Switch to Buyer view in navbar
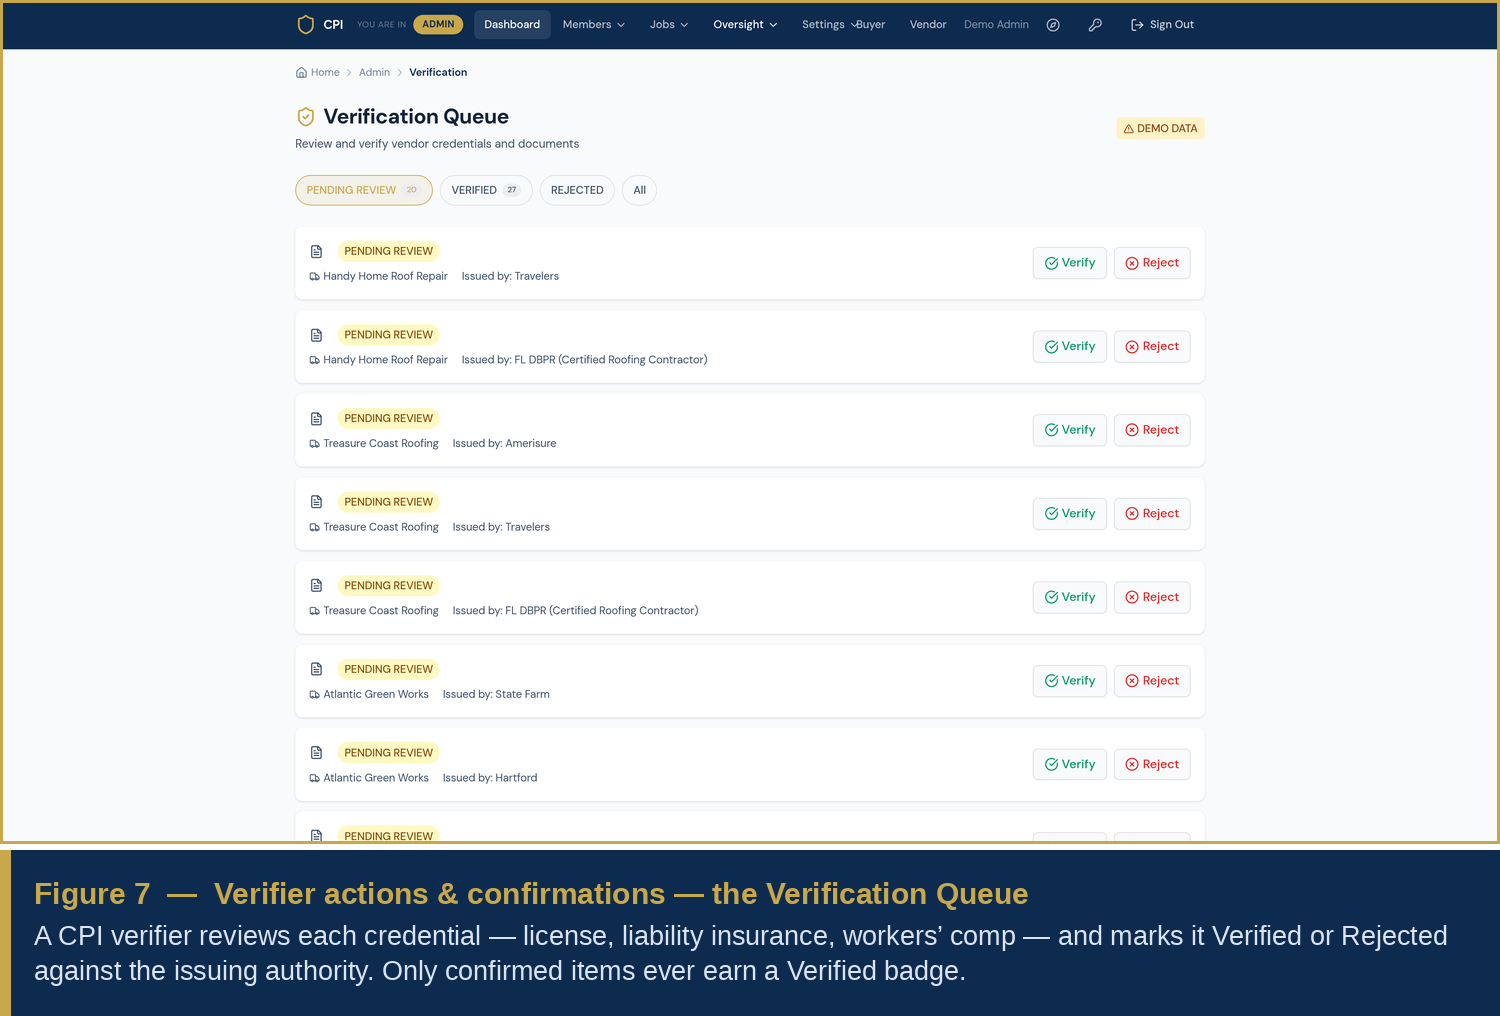Screen dimensions: 1500x1016 click(871, 25)
